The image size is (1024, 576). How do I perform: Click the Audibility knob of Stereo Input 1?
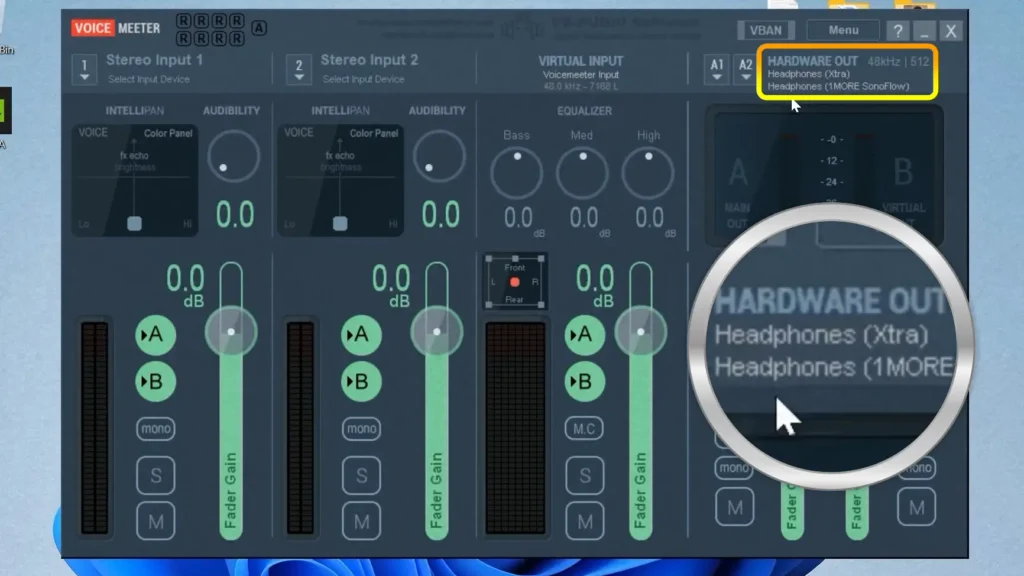(x=233, y=156)
